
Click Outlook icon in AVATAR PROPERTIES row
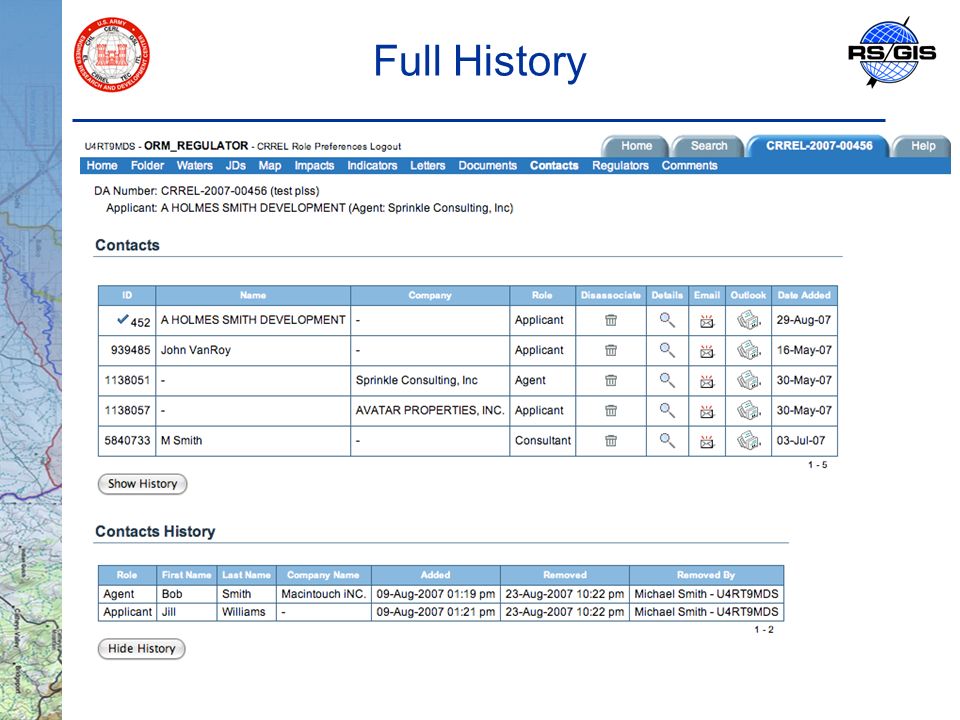[x=748, y=410]
